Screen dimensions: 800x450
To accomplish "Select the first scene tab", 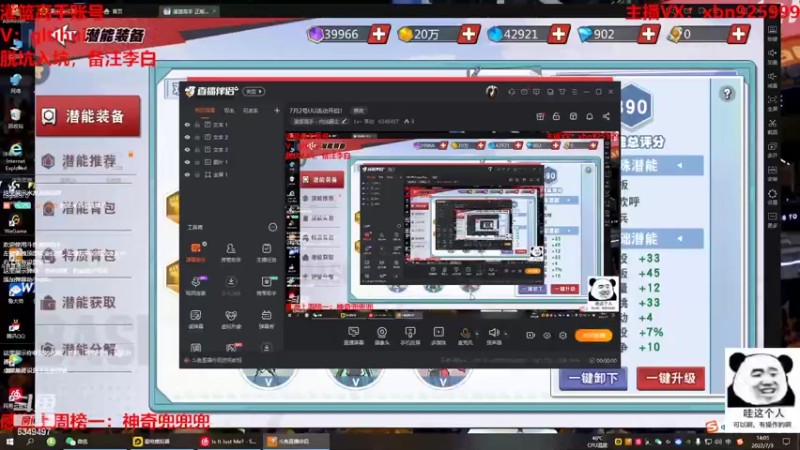I will coord(205,110).
